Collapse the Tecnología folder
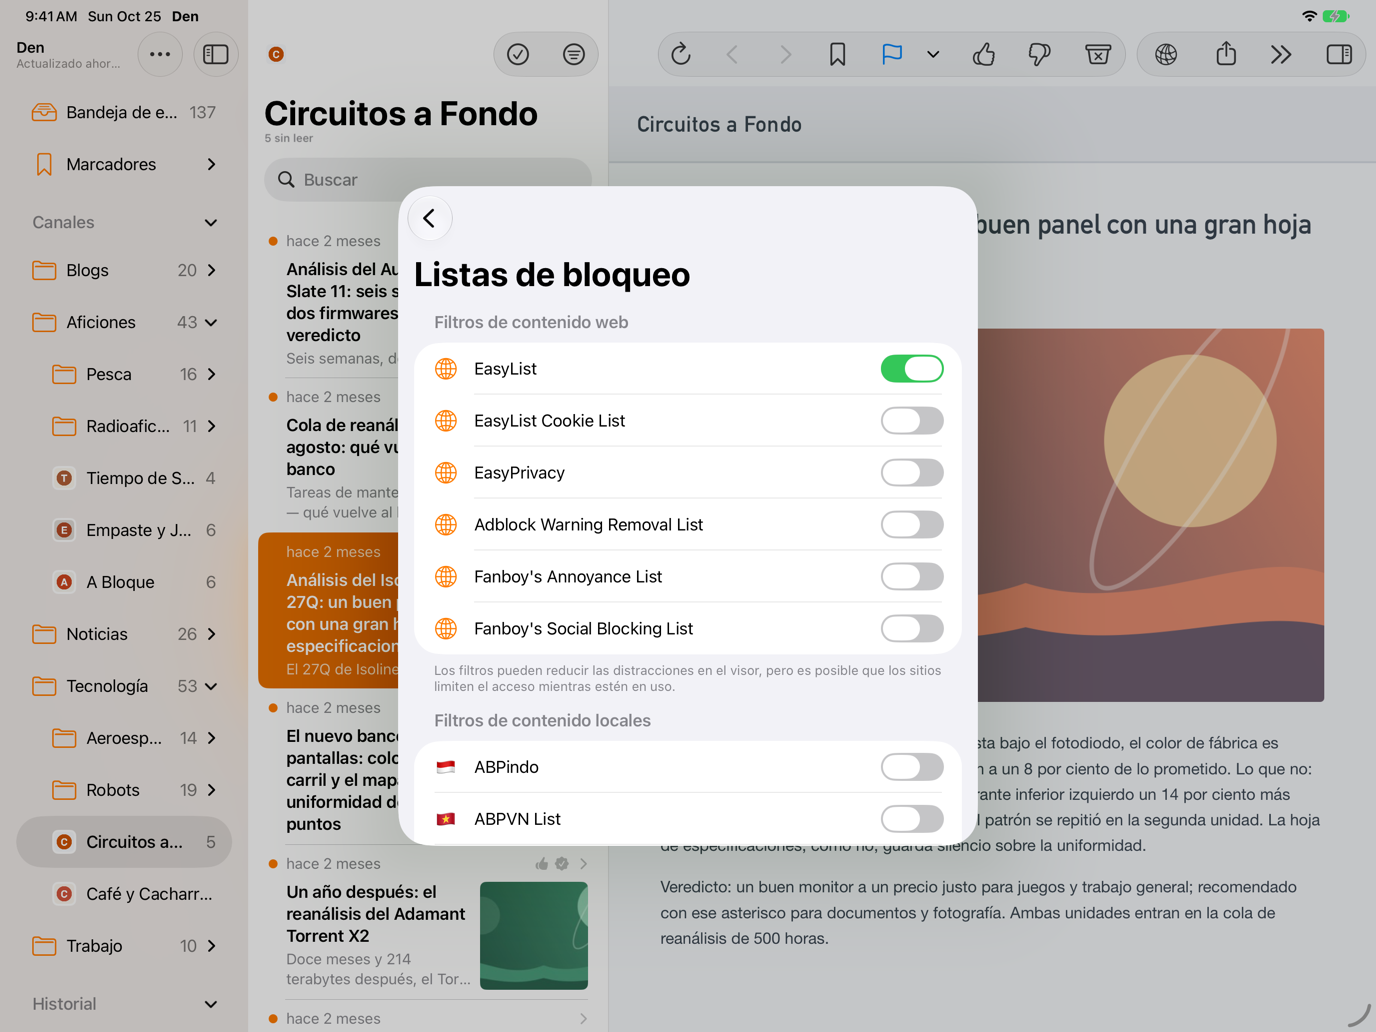The image size is (1376, 1032). pyautogui.click(x=212, y=686)
